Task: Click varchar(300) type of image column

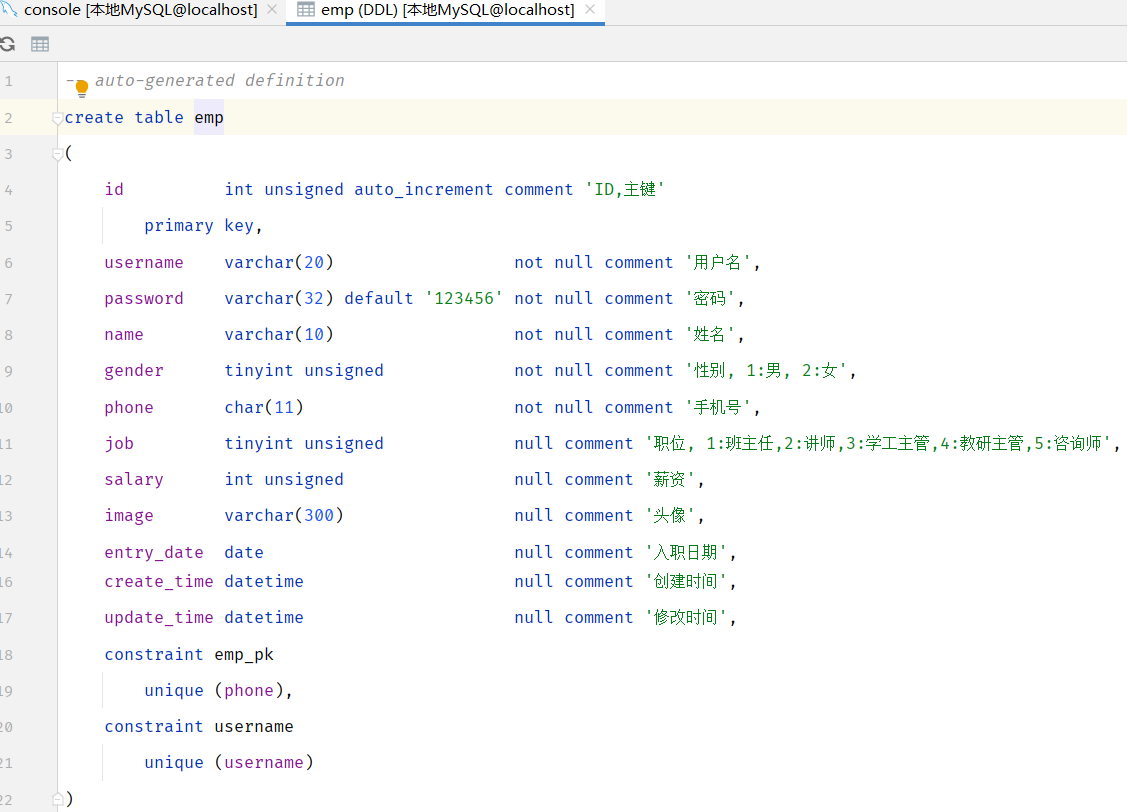Action: point(284,516)
